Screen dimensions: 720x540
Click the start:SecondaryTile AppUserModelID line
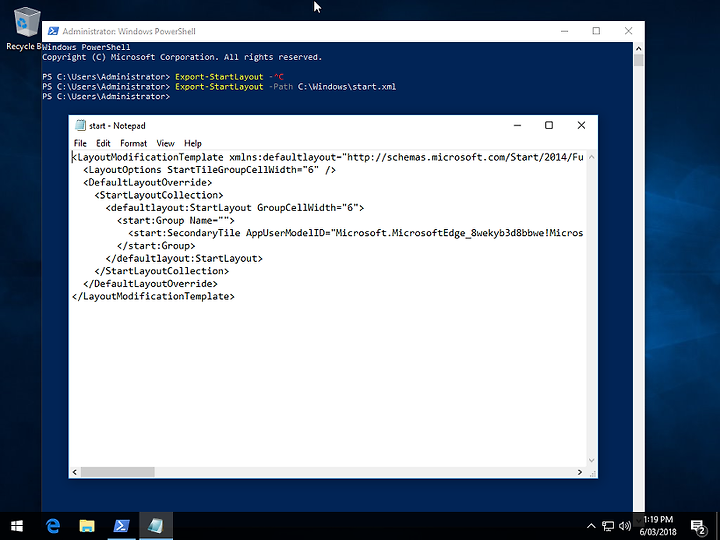coord(355,233)
